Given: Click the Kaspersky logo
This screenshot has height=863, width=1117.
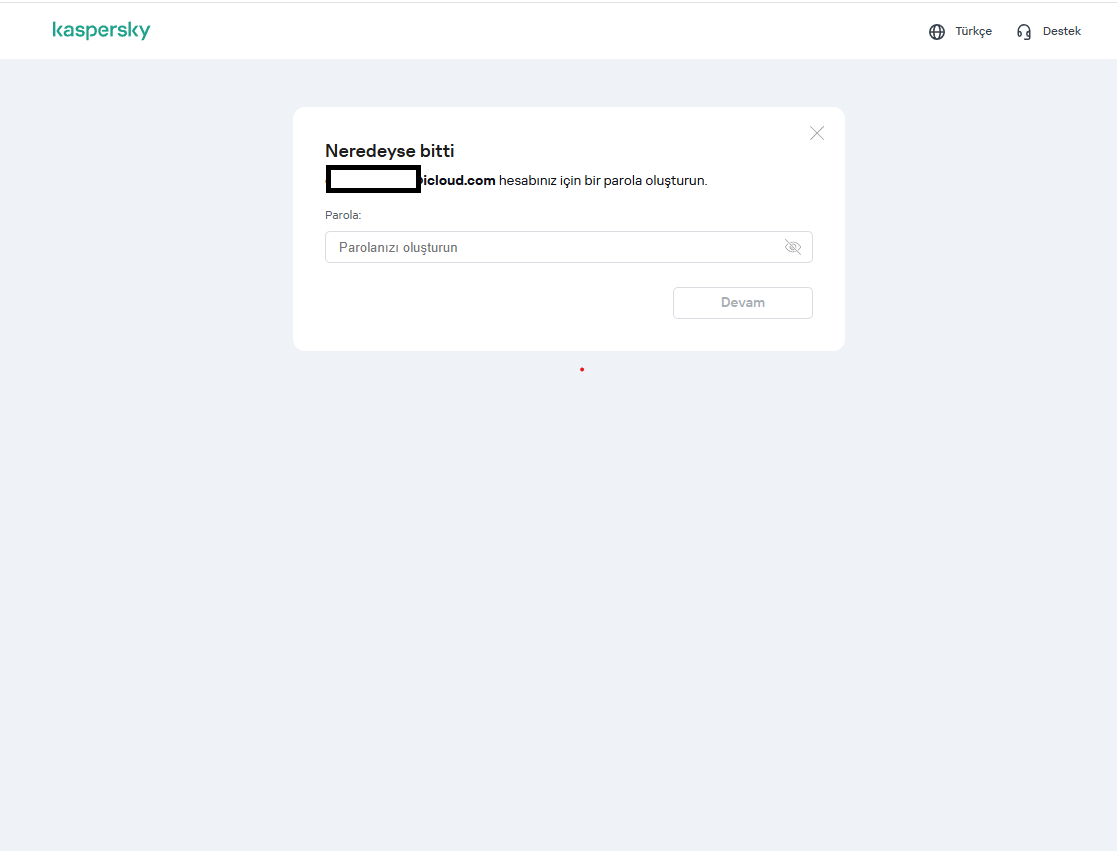Looking at the screenshot, I should [101, 30].
